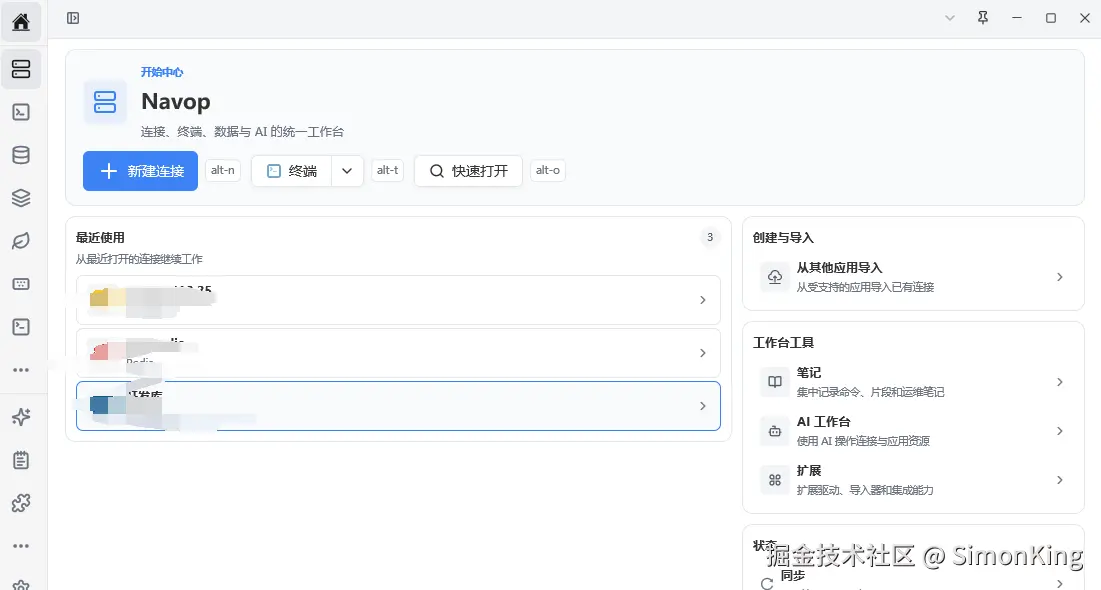1101x590 pixels.
Task: Click chevron beside AI 工作台
Action: pyautogui.click(x=1060, y=431)
